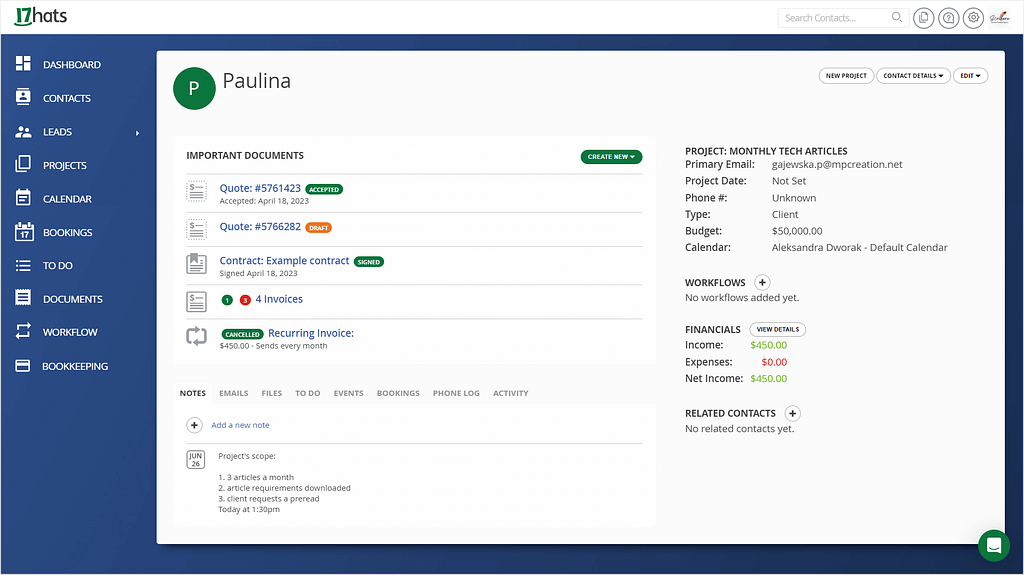
Task: Click the green badge showing 1 invoice
Action: 227,300
